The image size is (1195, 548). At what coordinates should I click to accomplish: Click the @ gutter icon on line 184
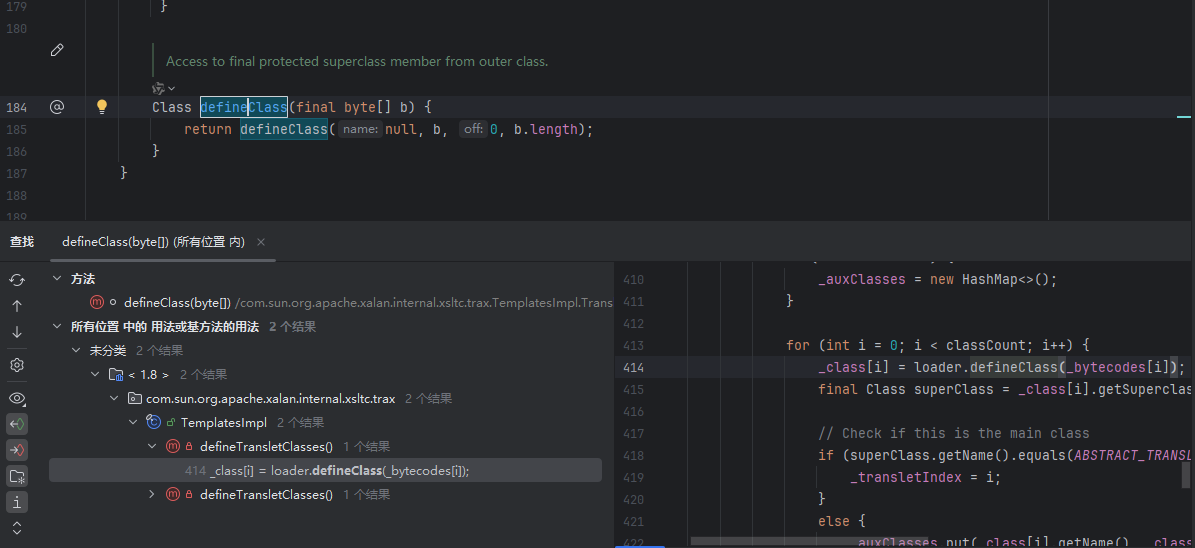[x=57, y=107]
